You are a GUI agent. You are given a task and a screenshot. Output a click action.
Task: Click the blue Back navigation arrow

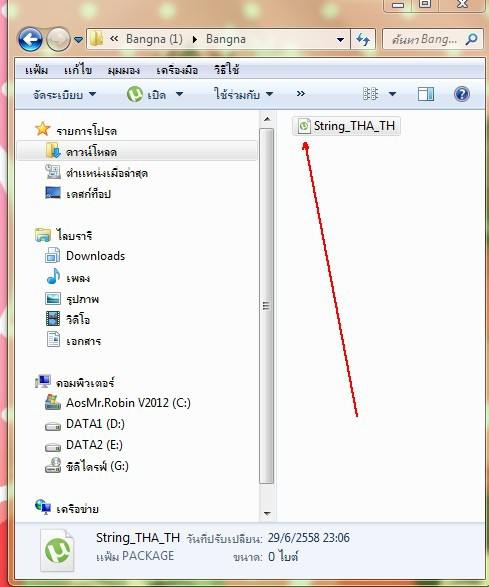point(30,39)
